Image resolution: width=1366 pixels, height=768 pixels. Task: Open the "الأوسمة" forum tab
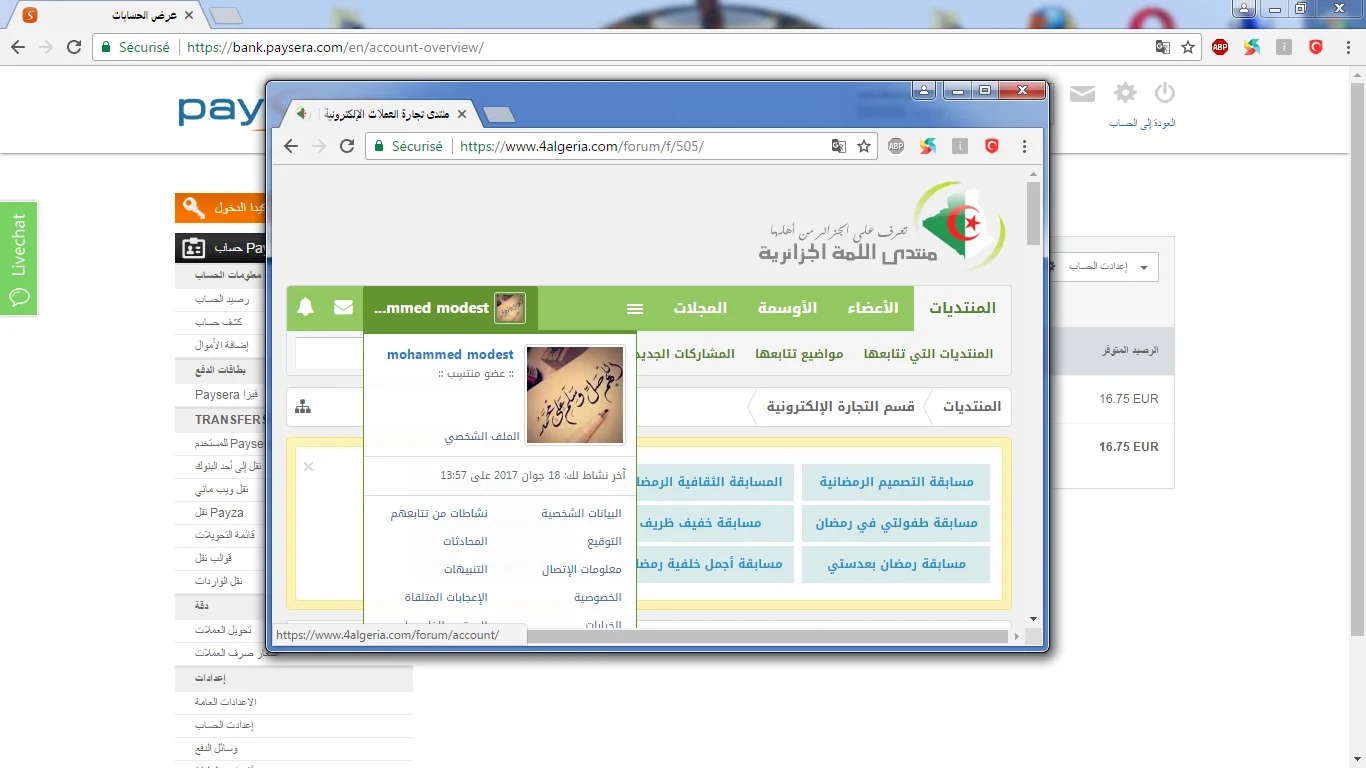(787, 308)
